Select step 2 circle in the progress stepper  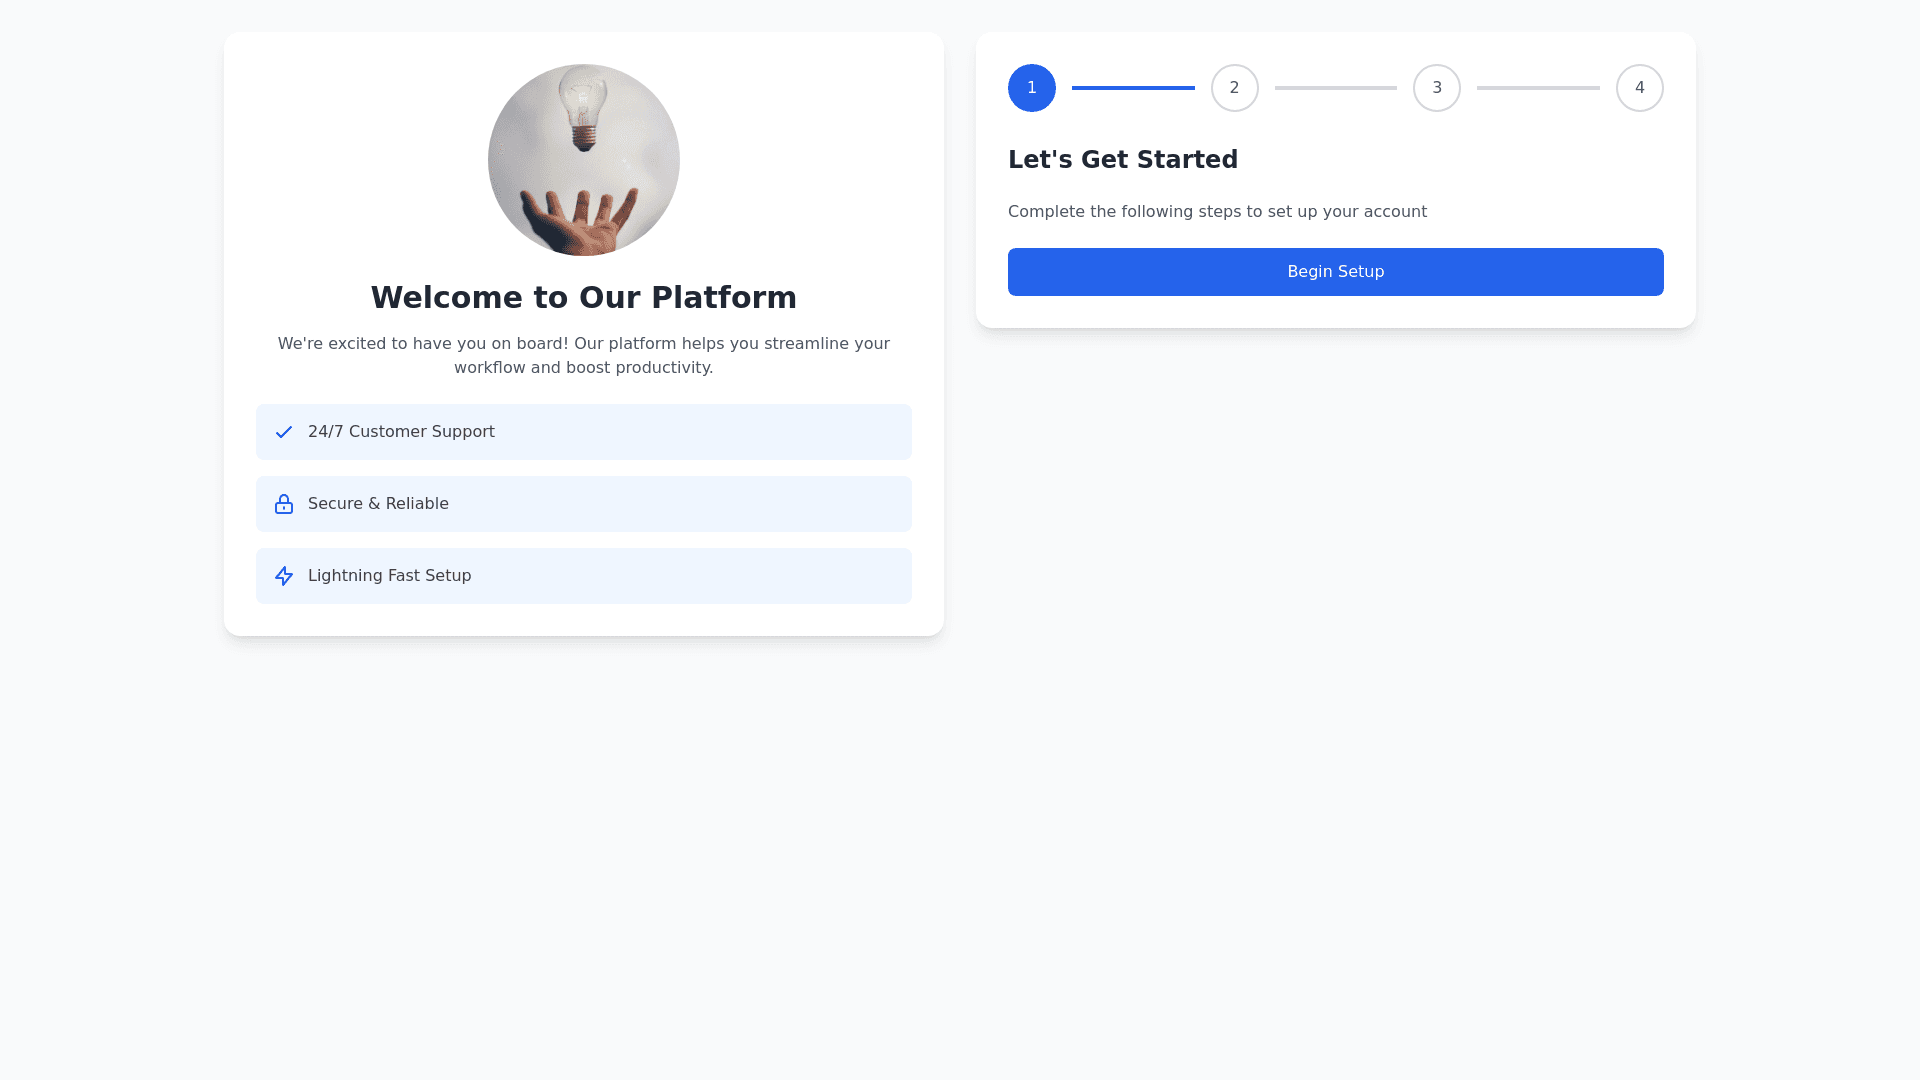(1235, 88)
